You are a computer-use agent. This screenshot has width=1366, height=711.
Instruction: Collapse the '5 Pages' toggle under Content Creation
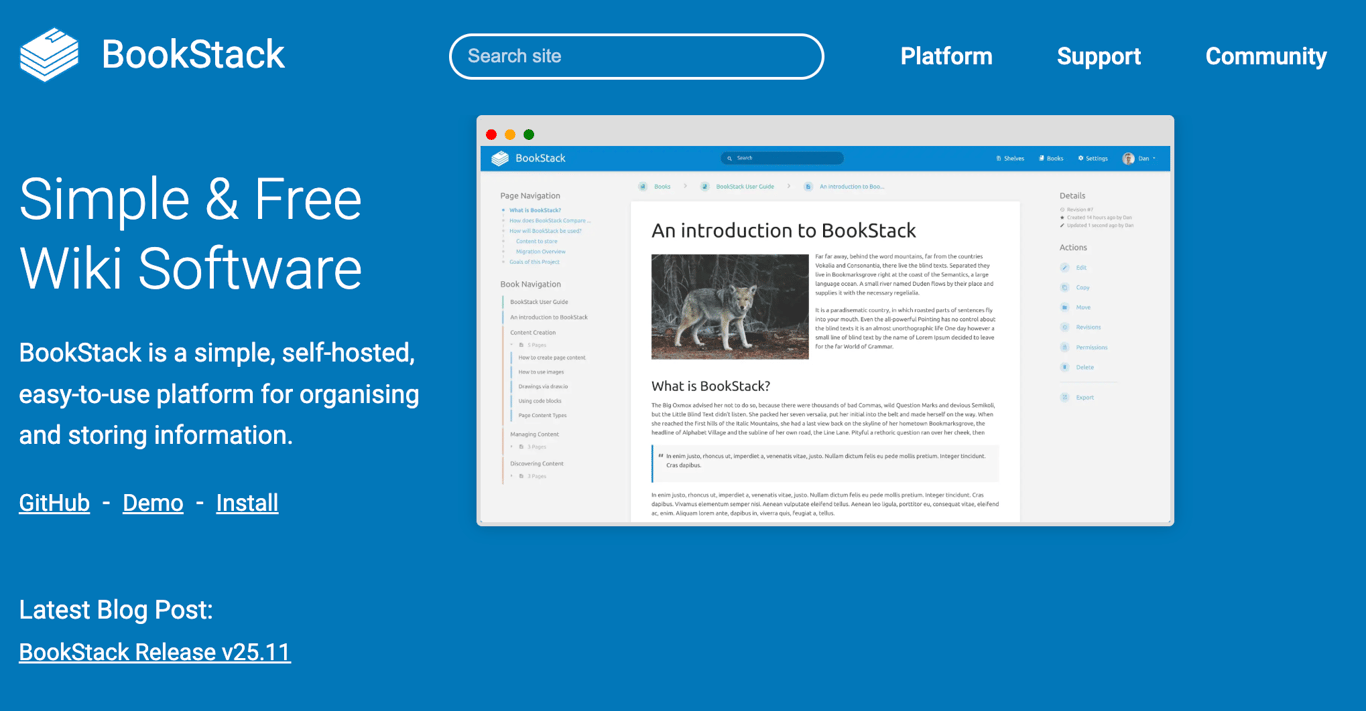point(529,345)
